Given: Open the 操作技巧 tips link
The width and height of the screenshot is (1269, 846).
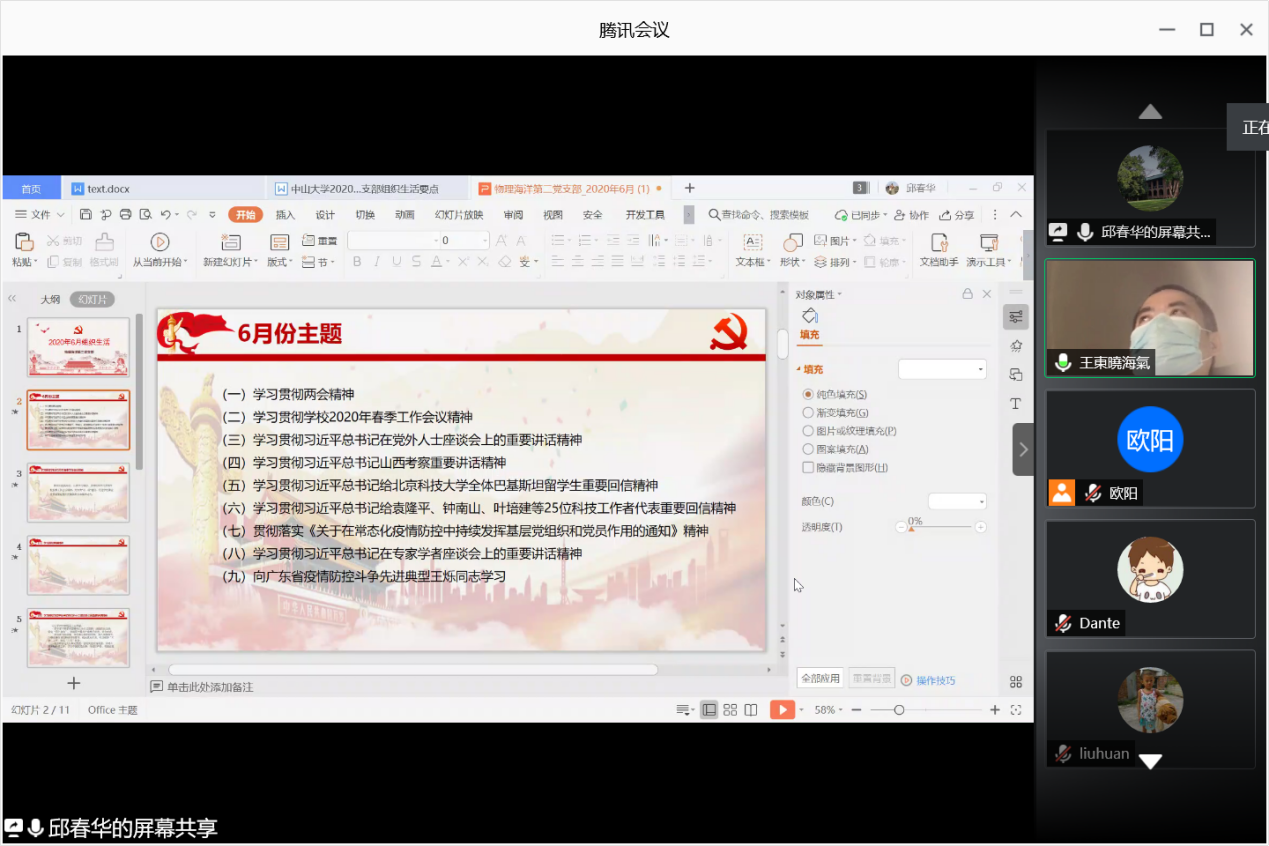Looking at the screenshot, I should 936,678.
